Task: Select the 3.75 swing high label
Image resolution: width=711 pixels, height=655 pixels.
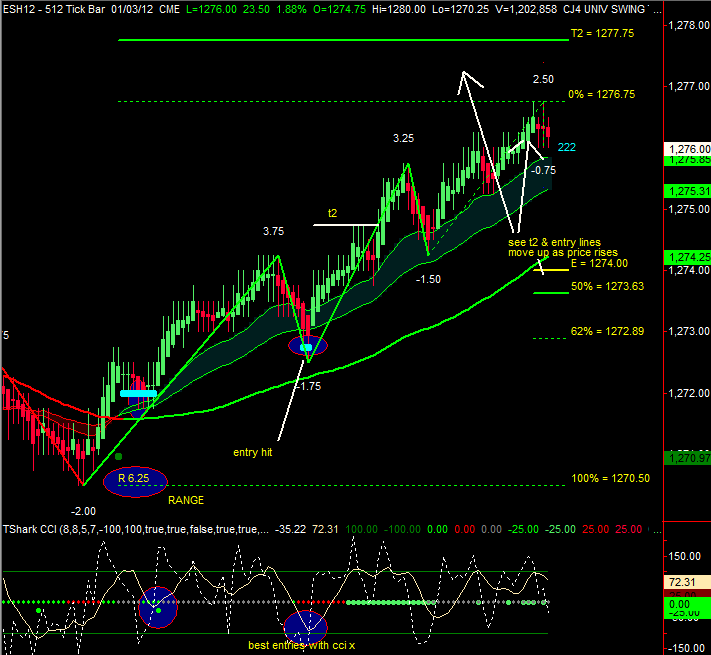Action: coord(274,231)
